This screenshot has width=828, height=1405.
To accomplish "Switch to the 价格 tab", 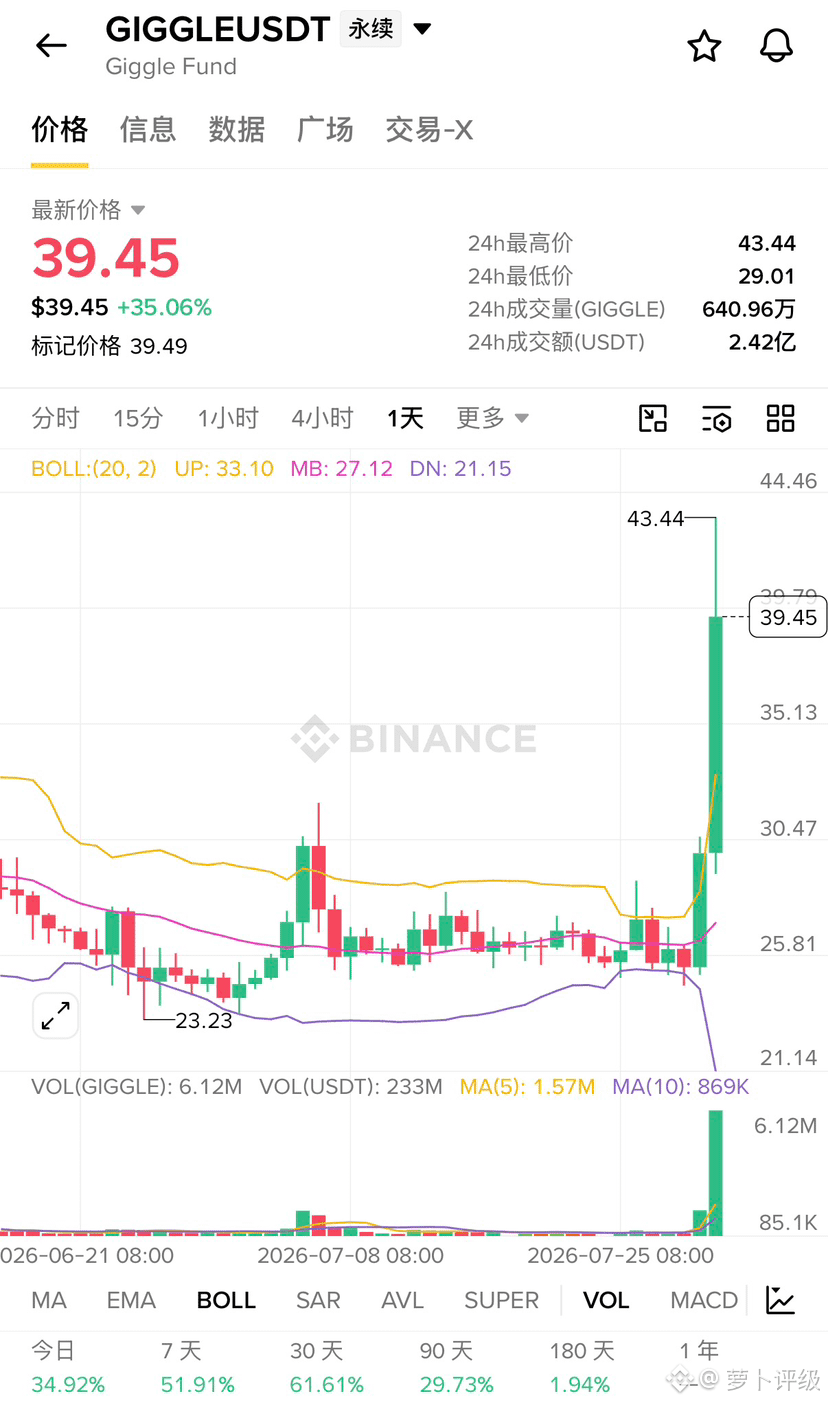I will tap(60, 129).
